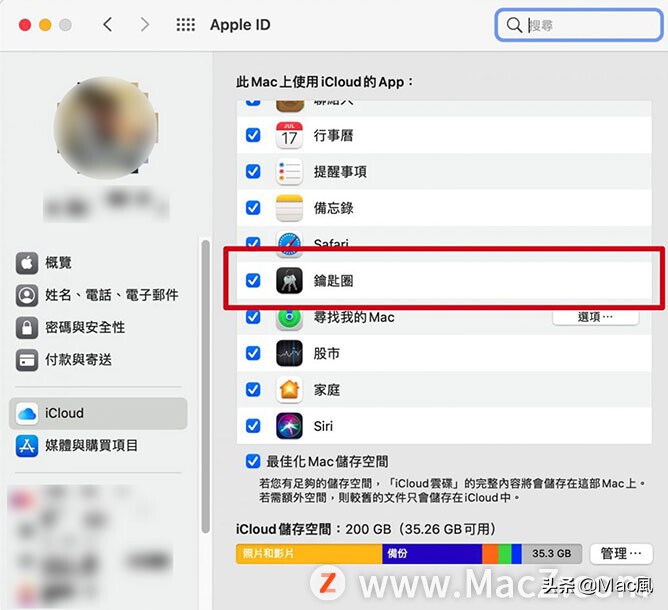
Task: Select the 股市 row label
Action: coord(327,354)
